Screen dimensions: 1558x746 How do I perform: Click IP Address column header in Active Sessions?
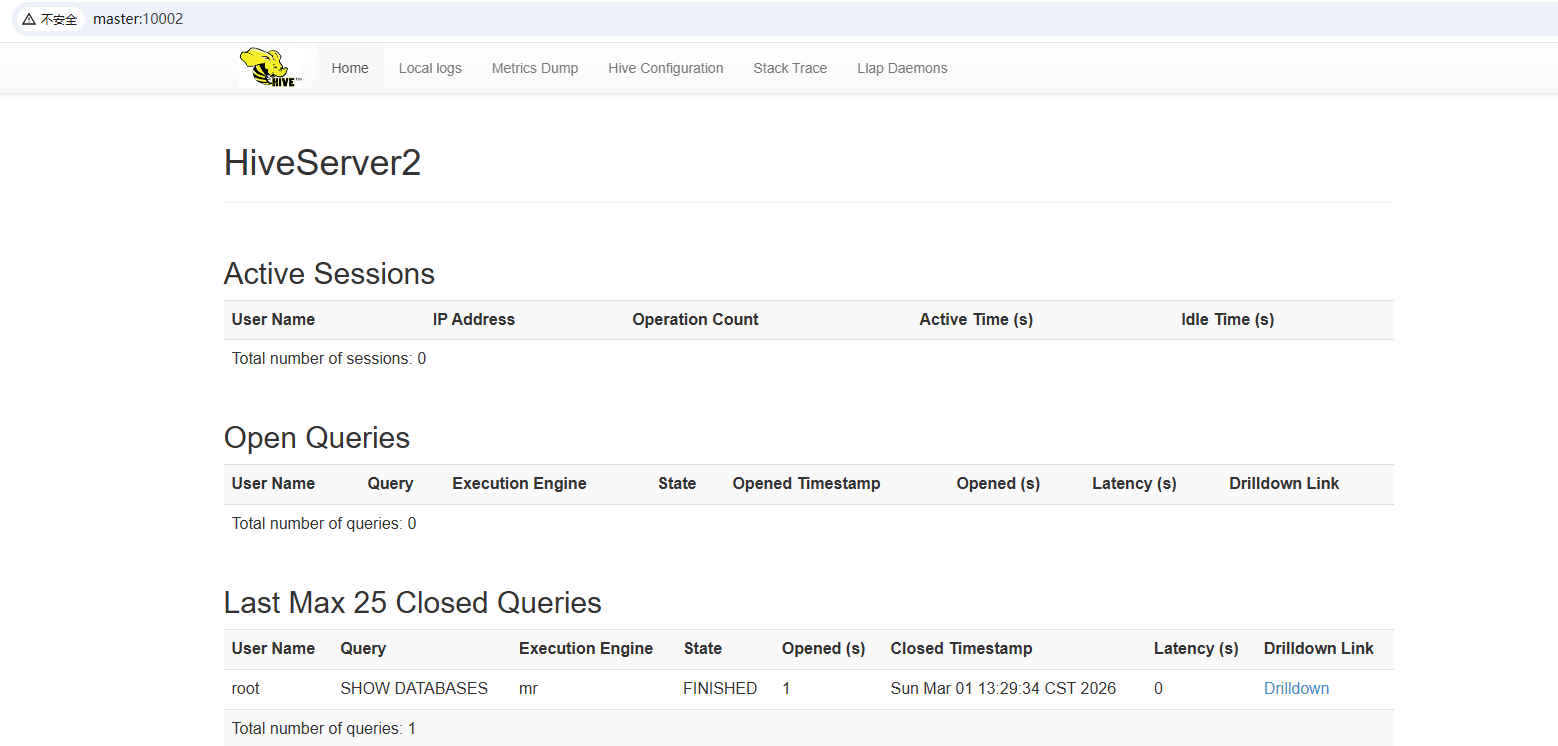pyautogui.click(x=474, y=320)
